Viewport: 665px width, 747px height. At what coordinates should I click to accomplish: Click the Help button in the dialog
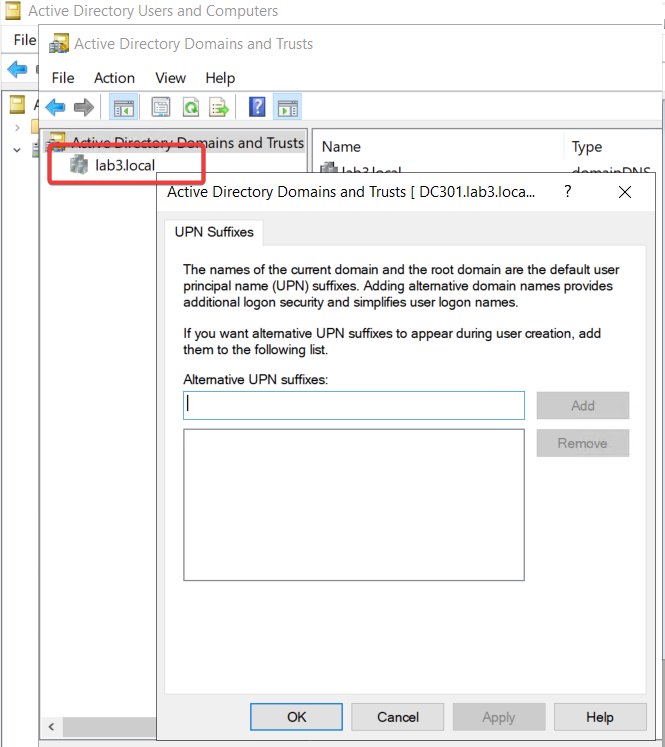coord(600,717)
